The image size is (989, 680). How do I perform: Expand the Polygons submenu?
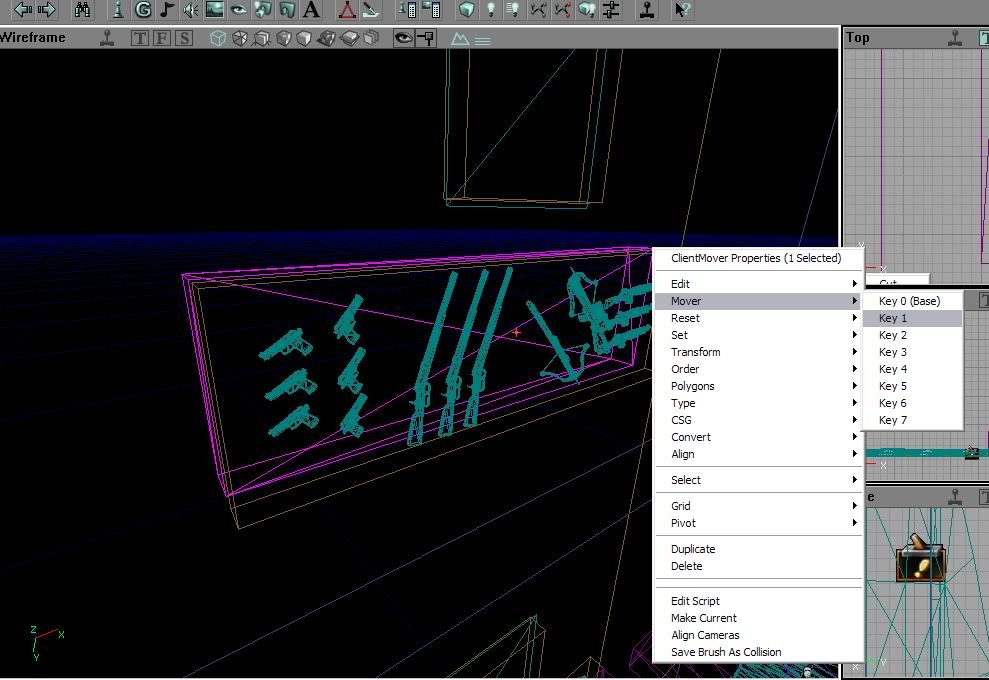point(692,386)
